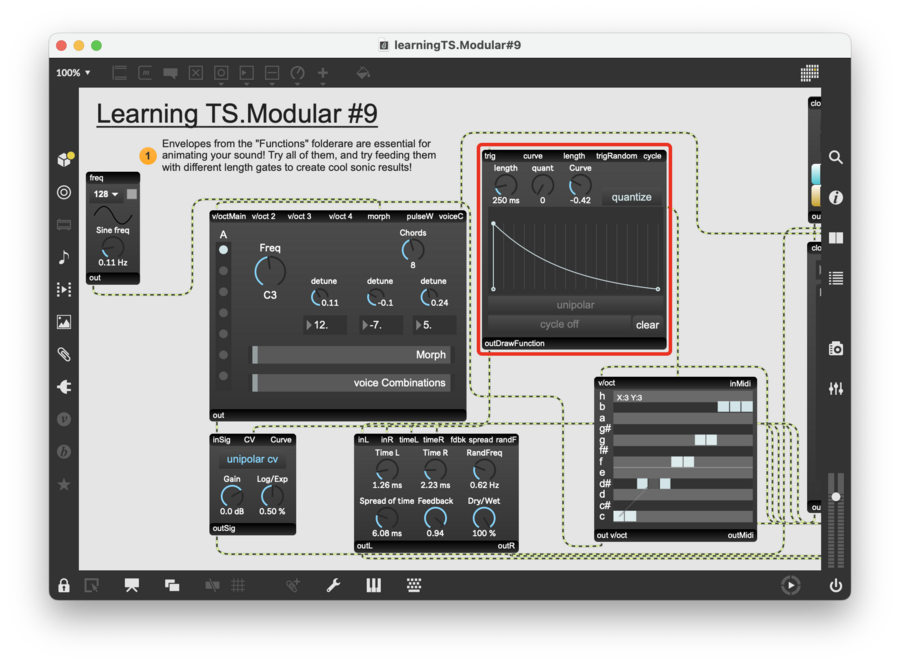Click the patcher lock icon

[64, 586]
